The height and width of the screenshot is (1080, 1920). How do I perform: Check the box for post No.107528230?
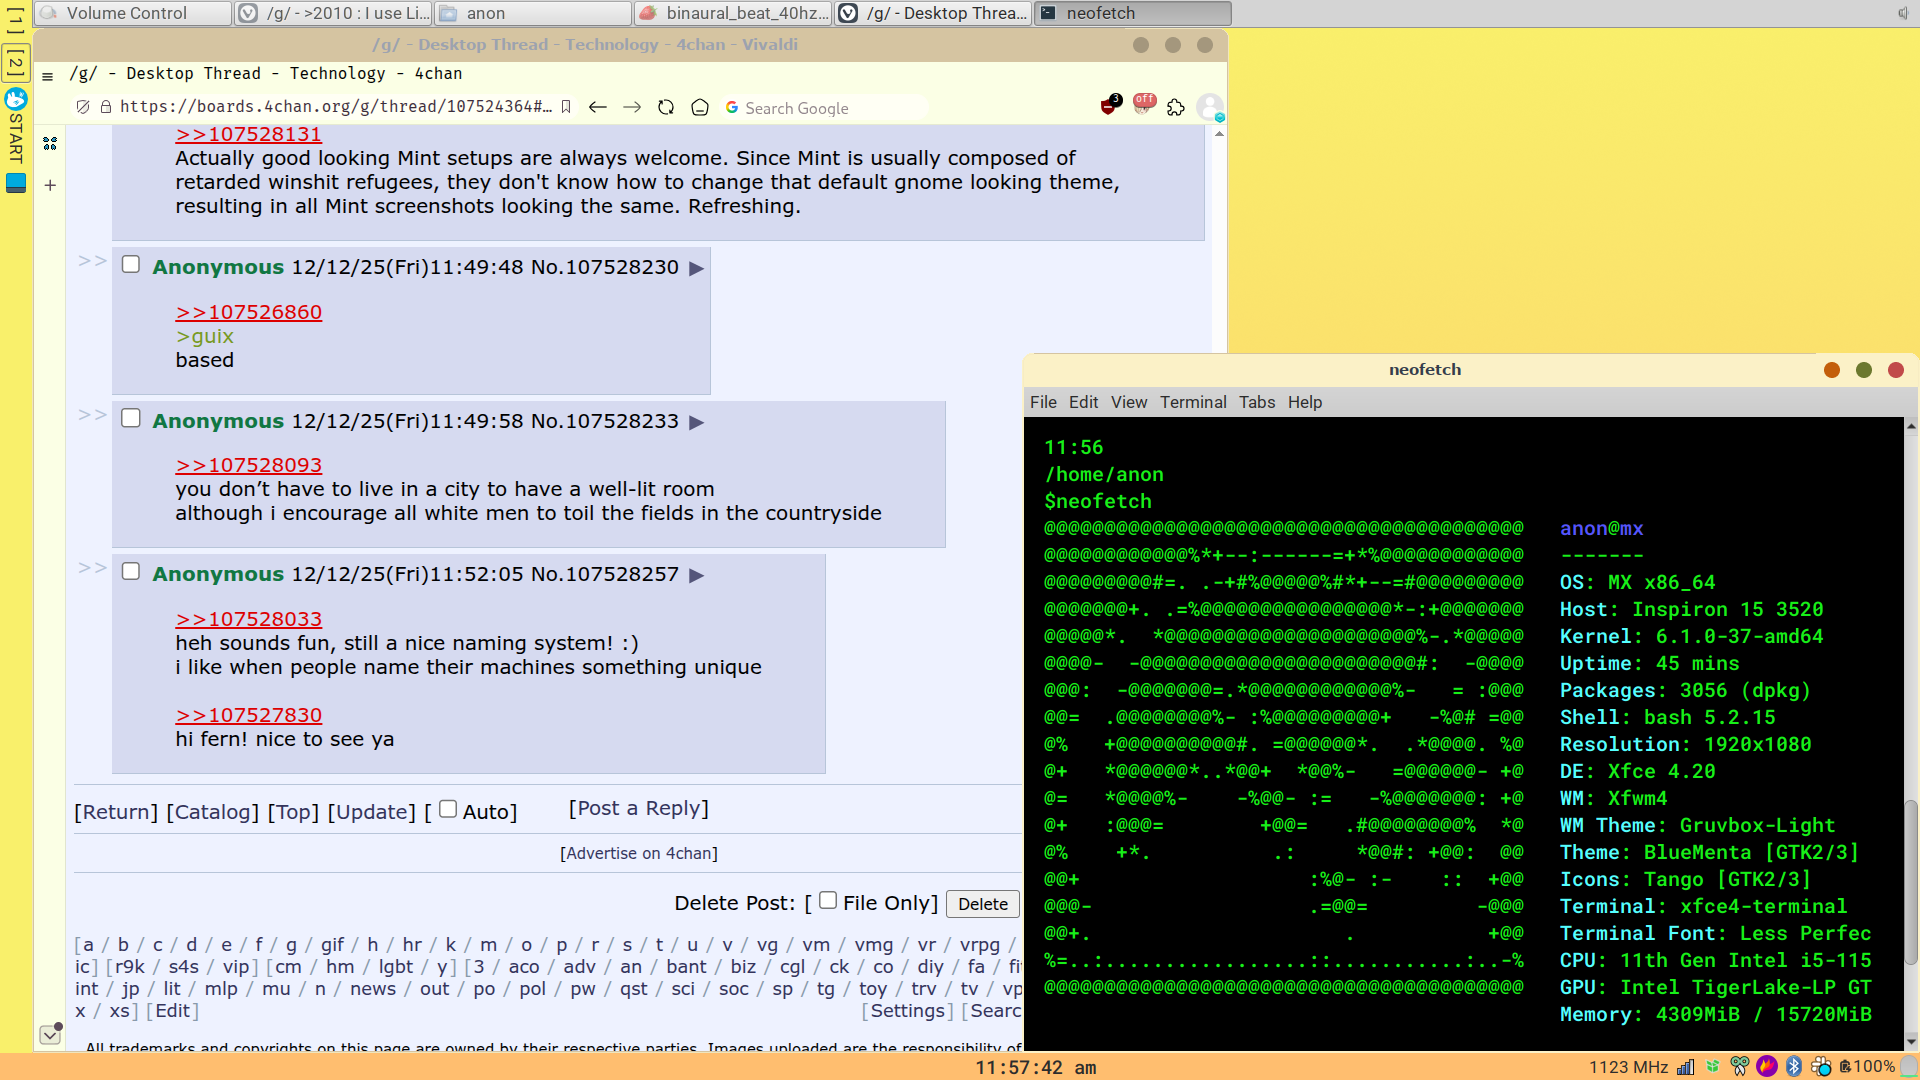click(x=131, y=264)
